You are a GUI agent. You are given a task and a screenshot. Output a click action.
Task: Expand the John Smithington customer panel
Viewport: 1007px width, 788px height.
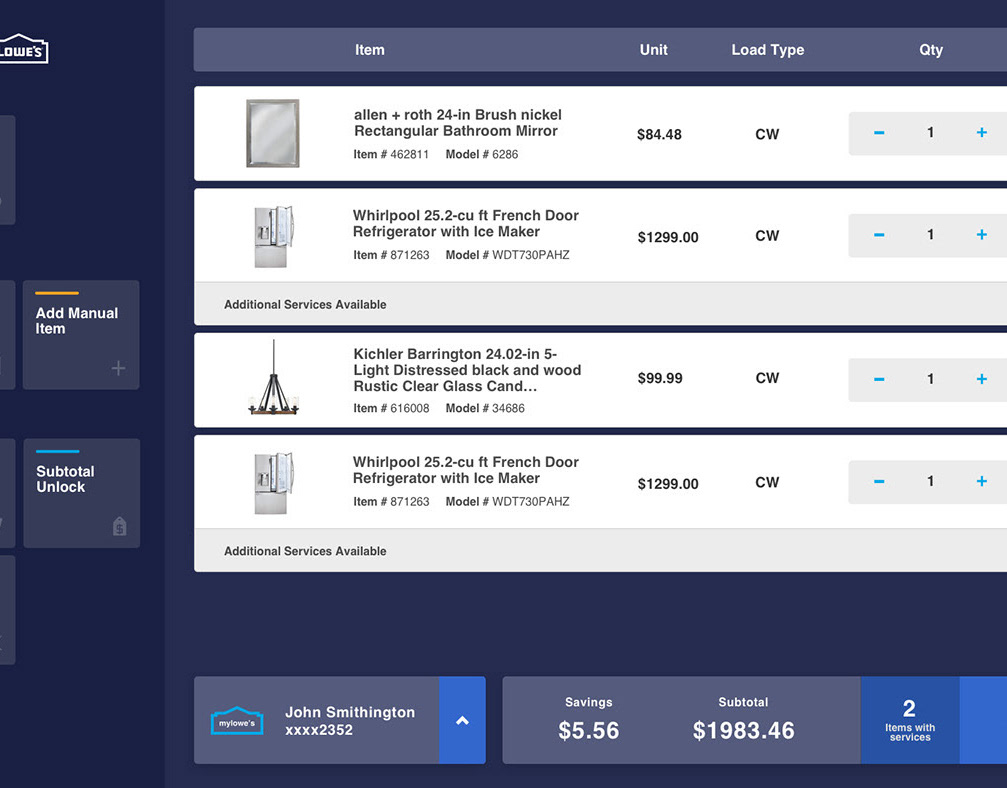(462, 720)
